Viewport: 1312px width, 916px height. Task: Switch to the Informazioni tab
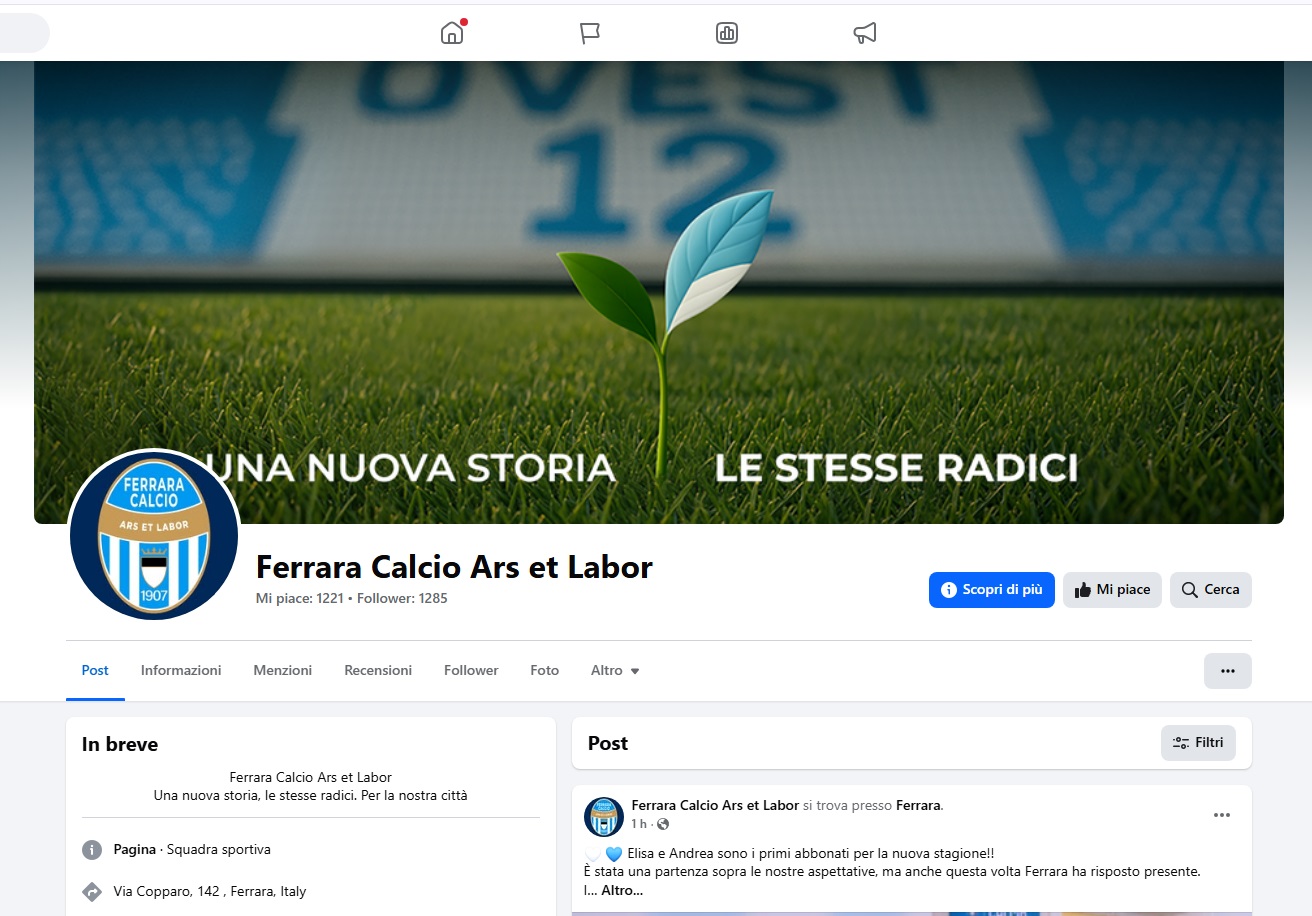coord(181,670)
